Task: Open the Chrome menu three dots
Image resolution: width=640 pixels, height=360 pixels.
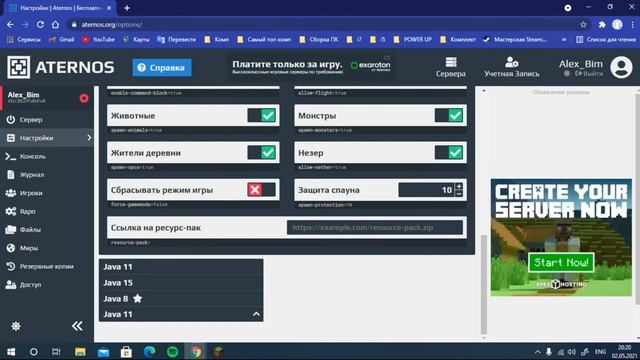Action: (x=632, y=24)
